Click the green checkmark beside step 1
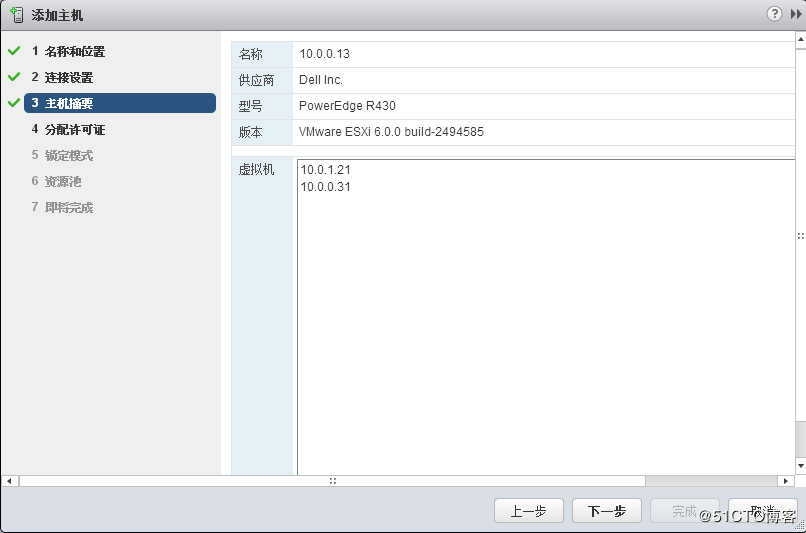This screenshot has width=806, height=533. coord(14,51)
